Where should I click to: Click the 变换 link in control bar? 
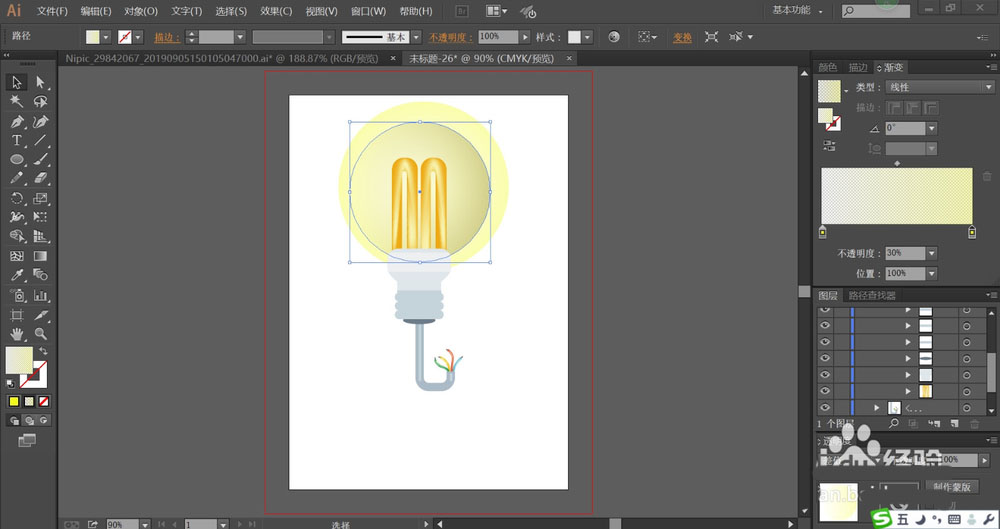(682, 38)
